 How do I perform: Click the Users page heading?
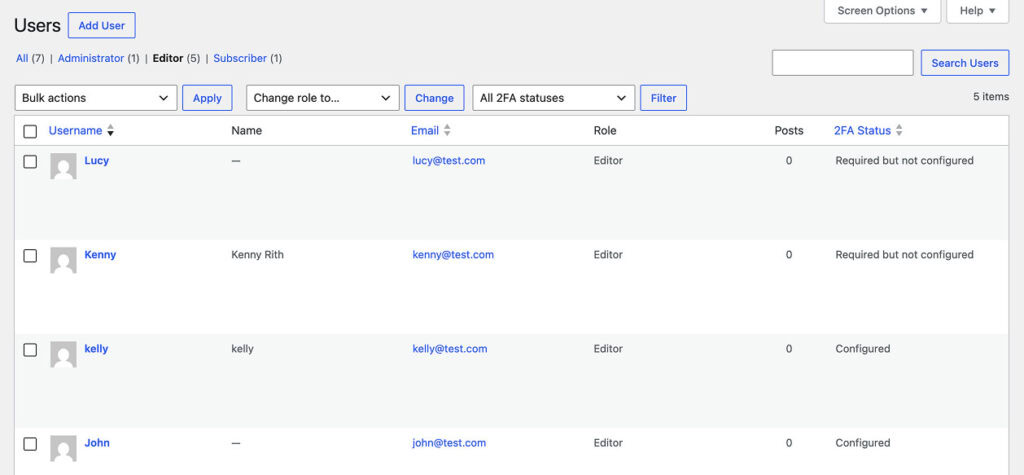click(x=37, y=25)
